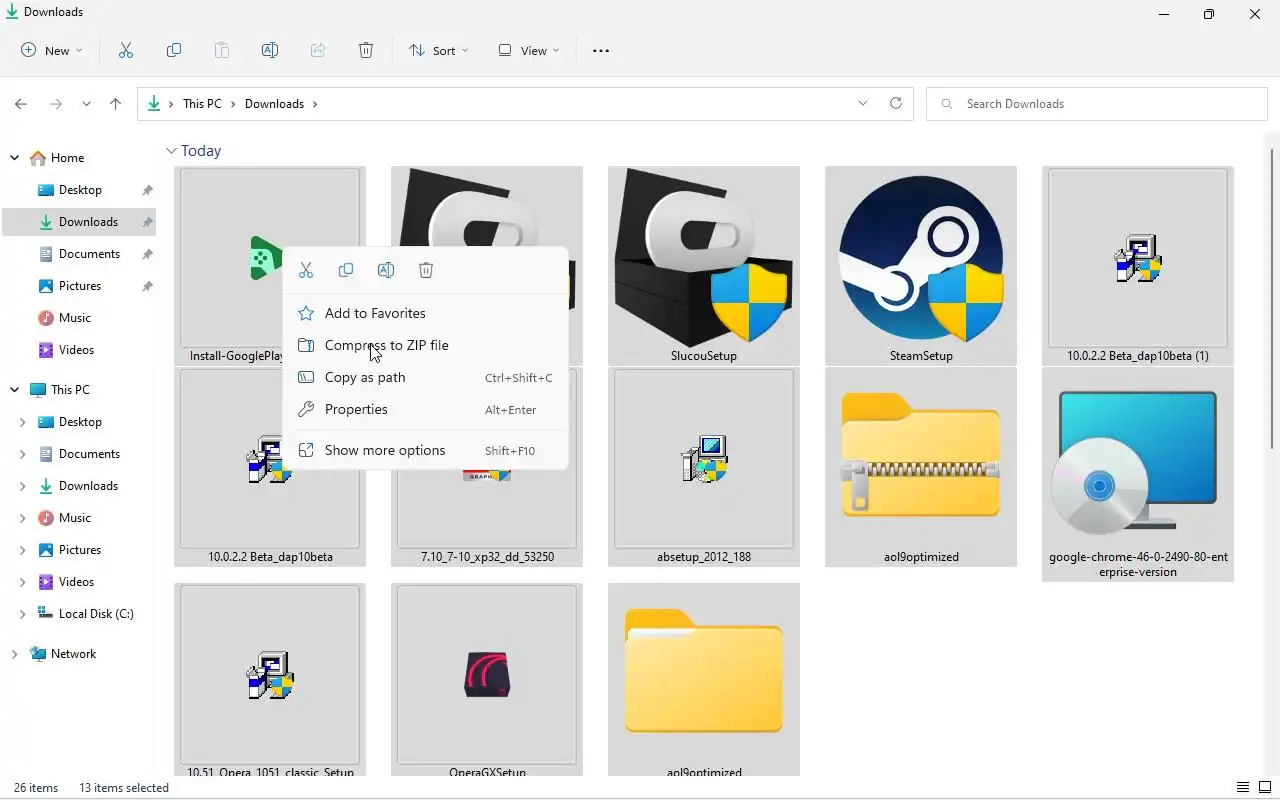Collapse the Home tree node
Viewport: 1280px width, 800px height.
tap(14, 158)
